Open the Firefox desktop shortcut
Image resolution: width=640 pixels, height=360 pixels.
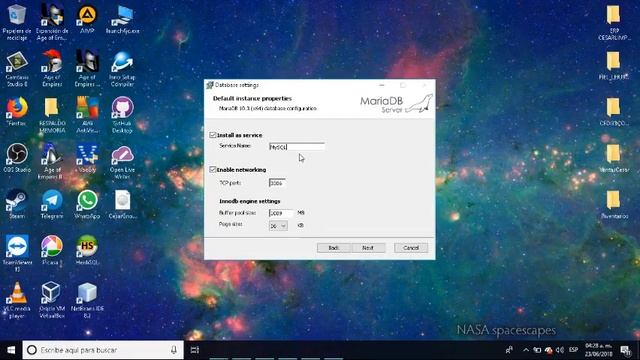pos(17,111)
